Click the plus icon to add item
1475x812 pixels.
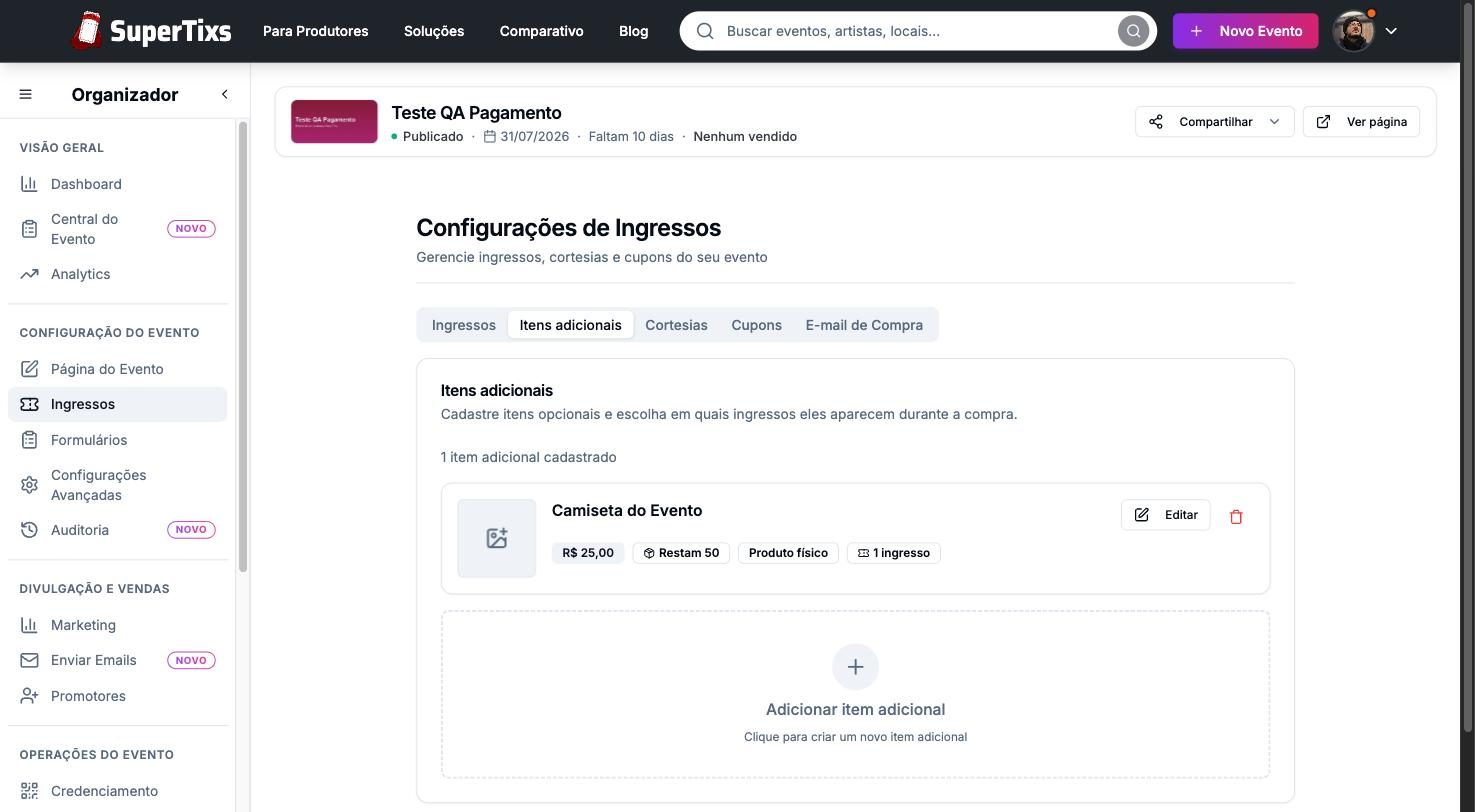coord(855,667)
